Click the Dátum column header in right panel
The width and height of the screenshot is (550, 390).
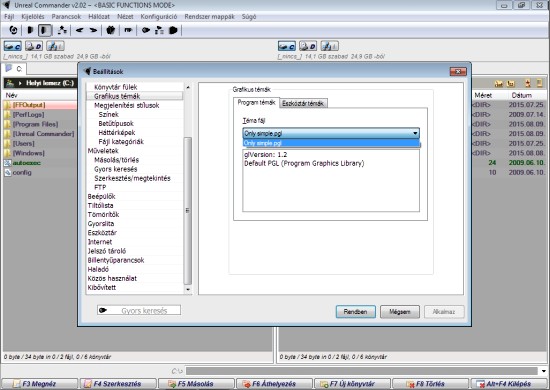tap(522, 95)
